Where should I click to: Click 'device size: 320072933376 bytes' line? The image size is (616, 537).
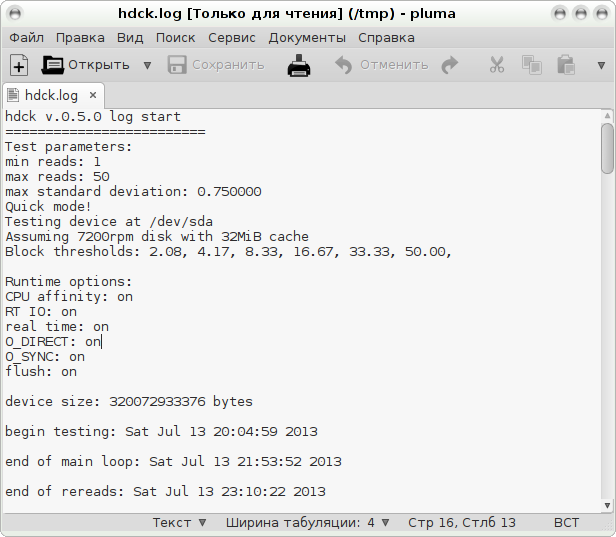[x=129, y=401]
